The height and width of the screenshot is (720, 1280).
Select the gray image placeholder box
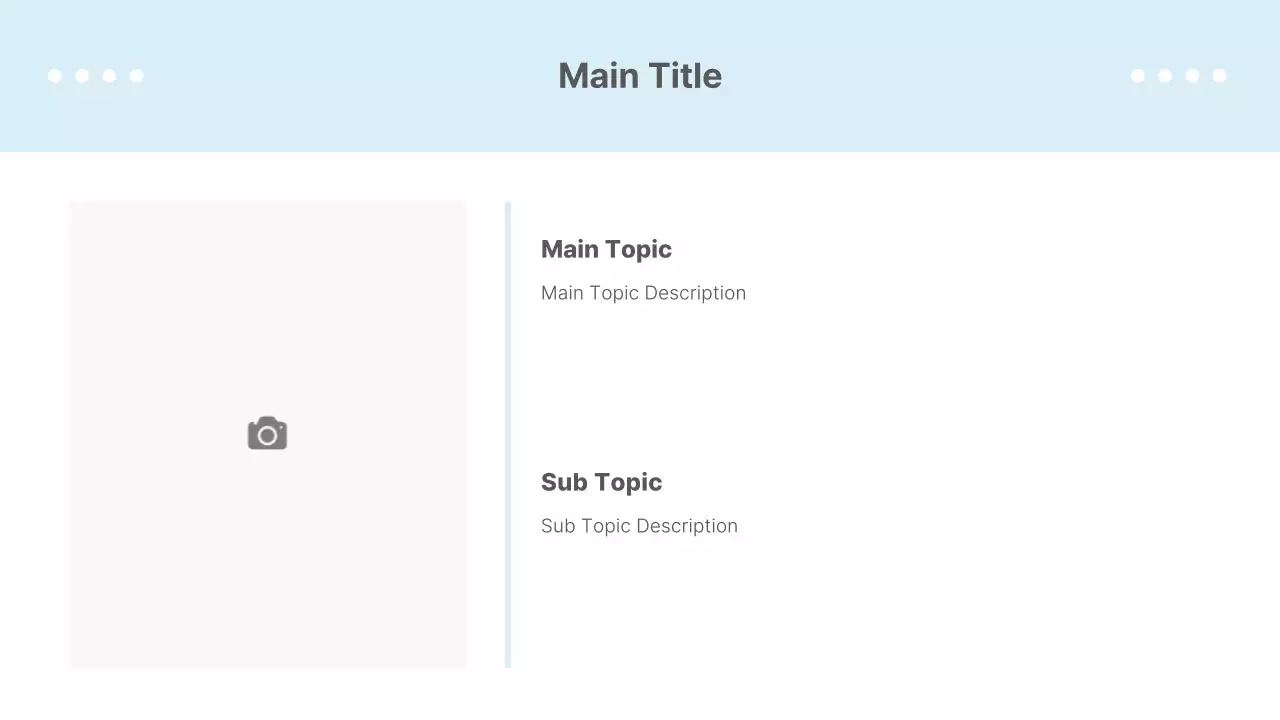coord(267,300)
